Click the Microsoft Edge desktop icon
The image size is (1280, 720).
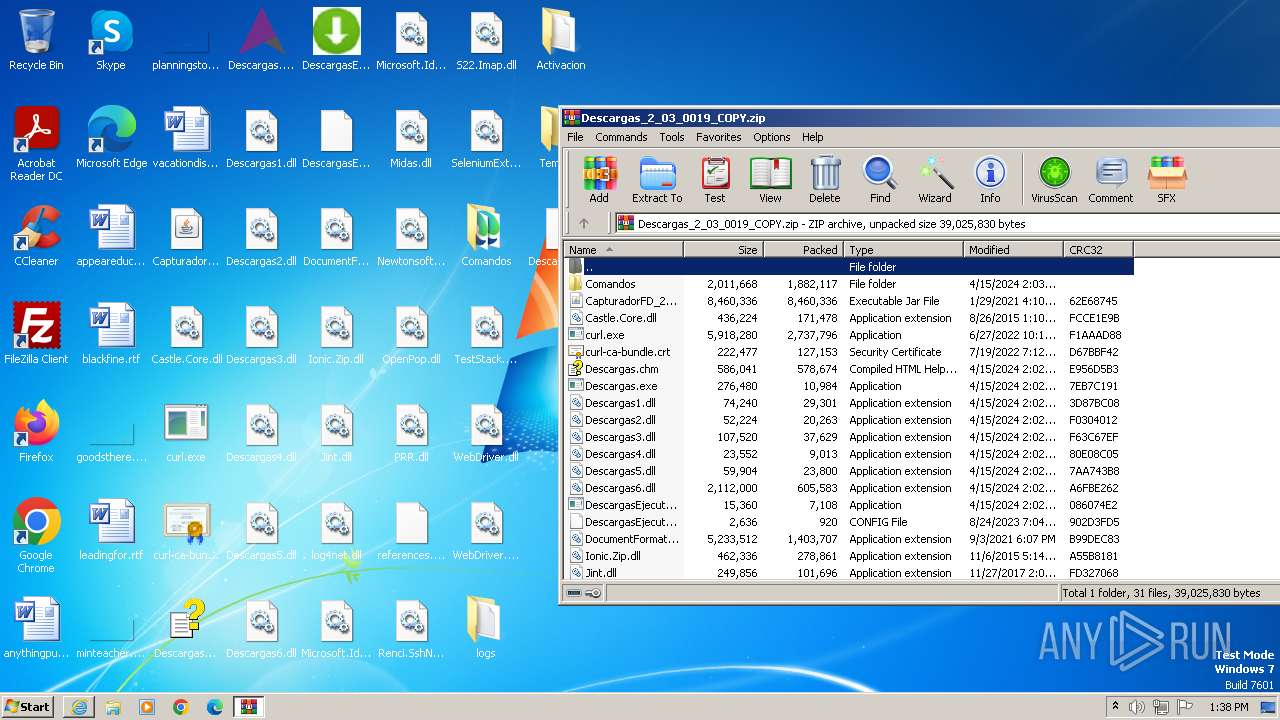[x=111, y=138]
